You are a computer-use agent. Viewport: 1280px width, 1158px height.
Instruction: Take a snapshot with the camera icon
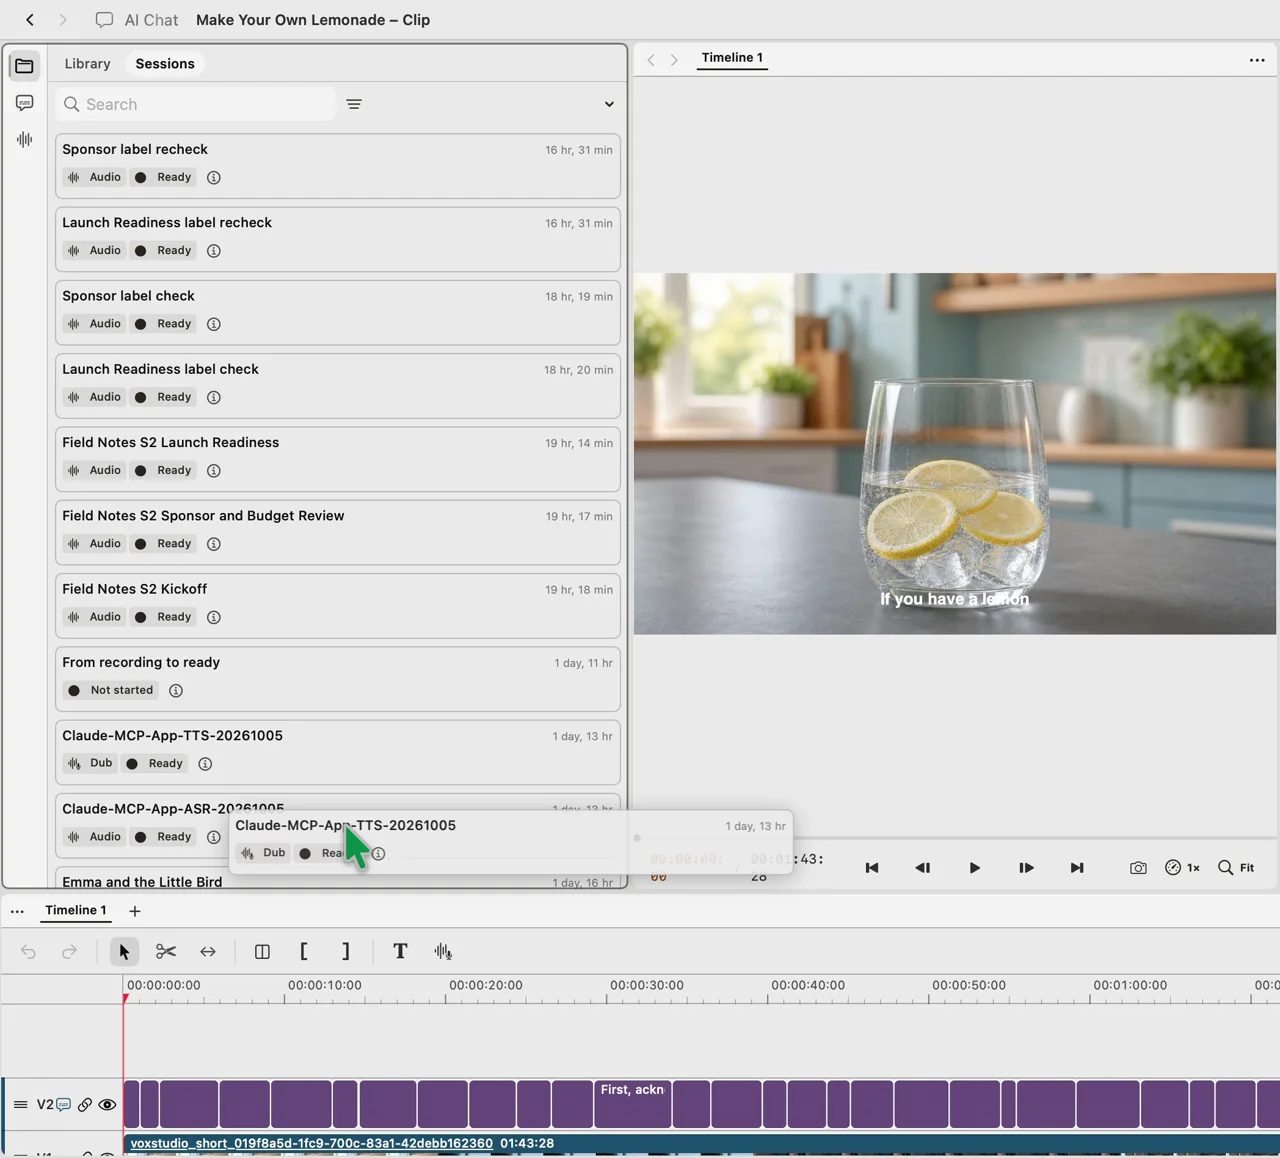pos(1138,868)
